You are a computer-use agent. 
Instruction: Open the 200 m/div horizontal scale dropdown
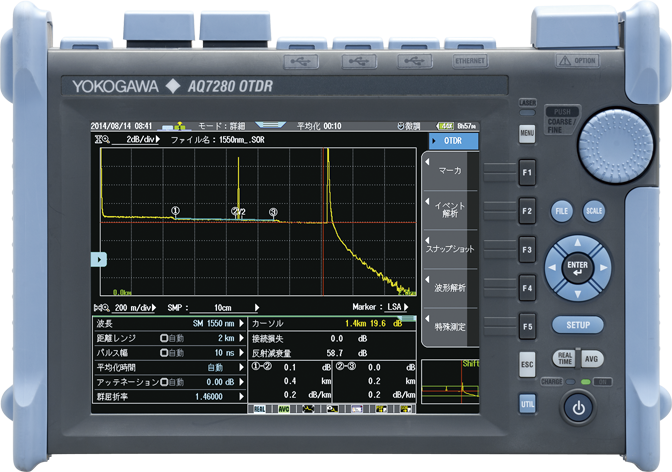[135, 308]
